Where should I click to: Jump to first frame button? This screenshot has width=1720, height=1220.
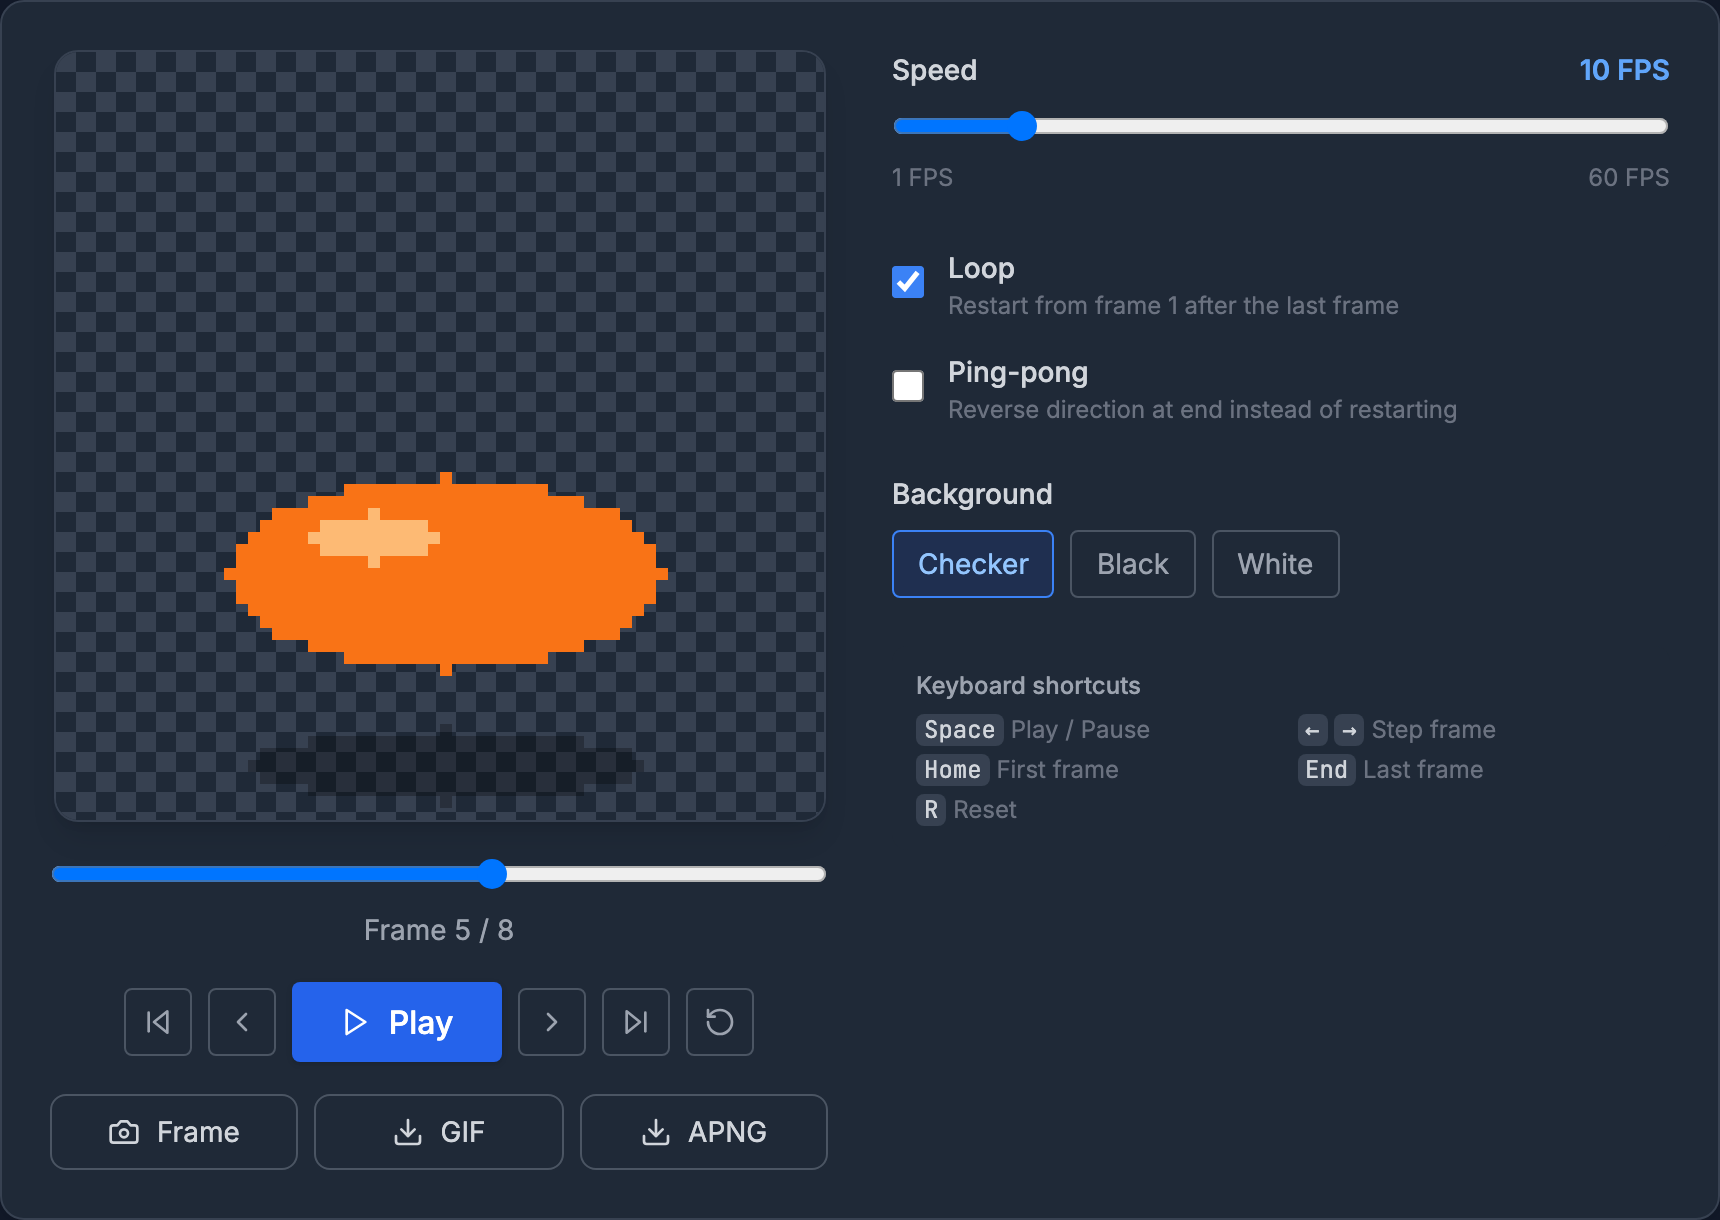(158, 1022)
